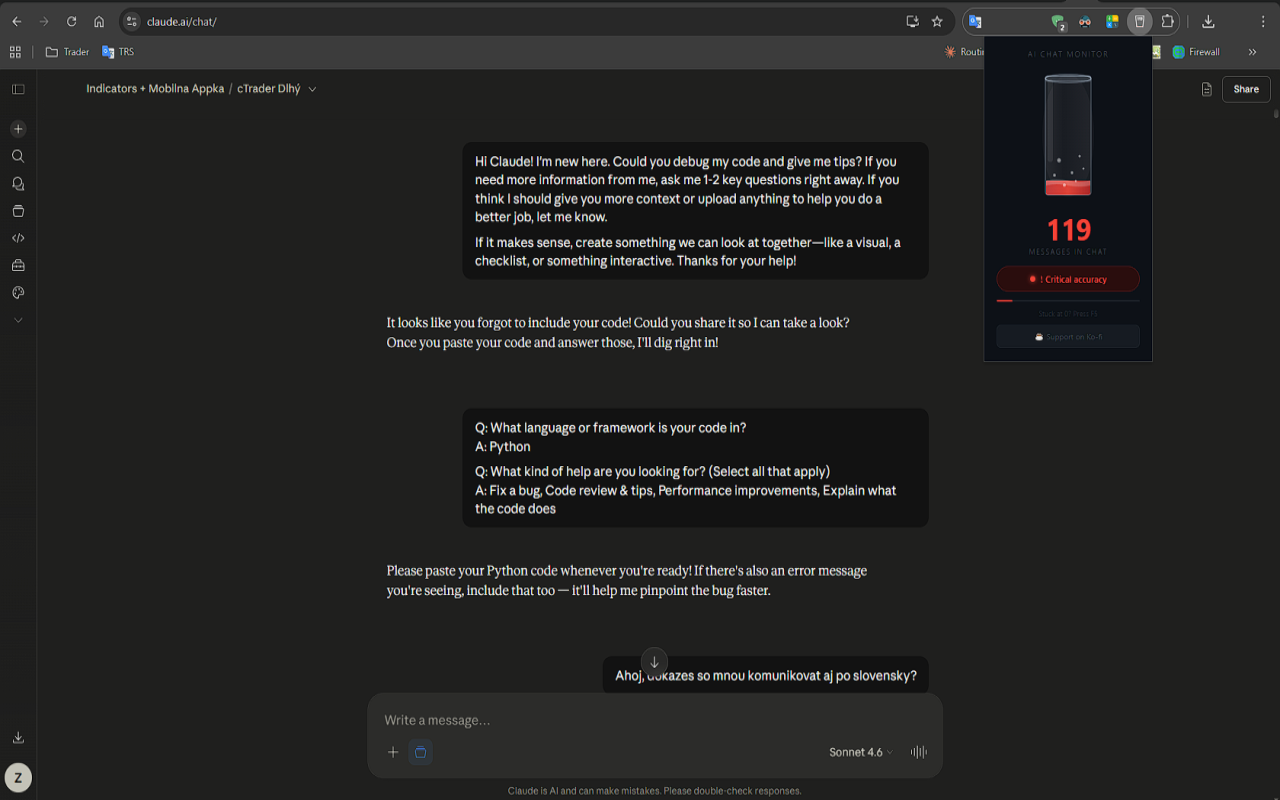Screen dimensions: 1280x800
Task: Open the projects stack icon in sidebar
Action: pos(18,211)
